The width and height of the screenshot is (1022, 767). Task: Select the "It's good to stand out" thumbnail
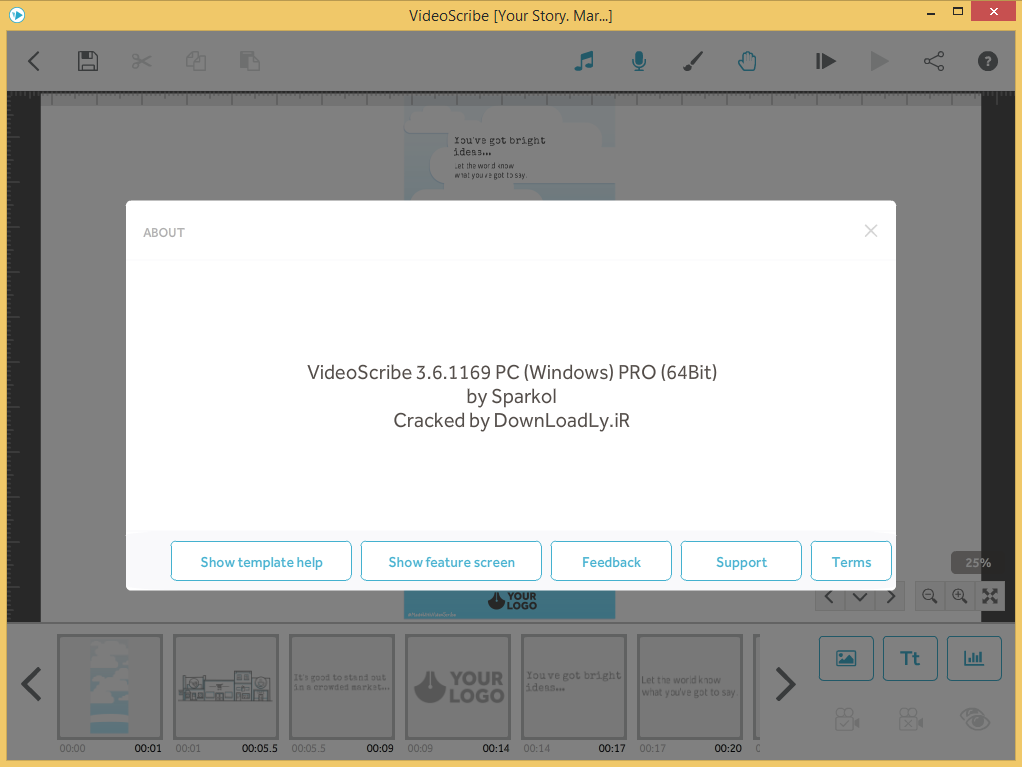point(342,687)
